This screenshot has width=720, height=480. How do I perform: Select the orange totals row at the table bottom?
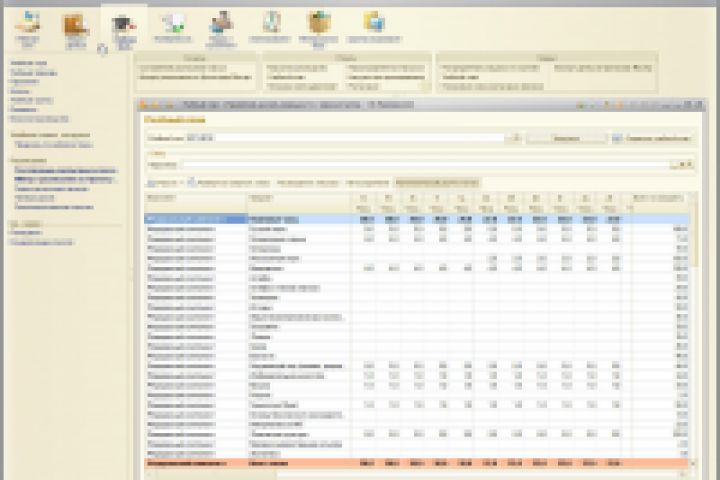click(416, 463)
